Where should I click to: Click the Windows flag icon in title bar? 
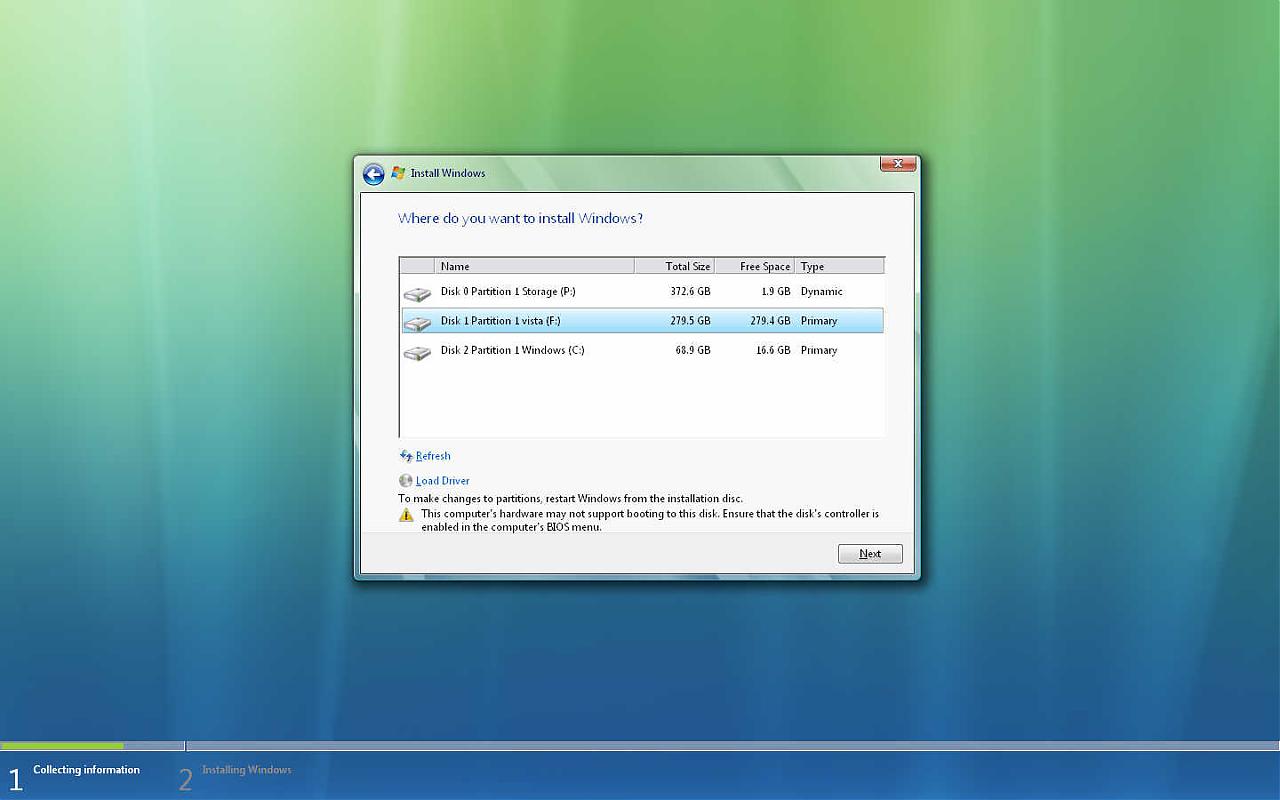tap(398, 173)
